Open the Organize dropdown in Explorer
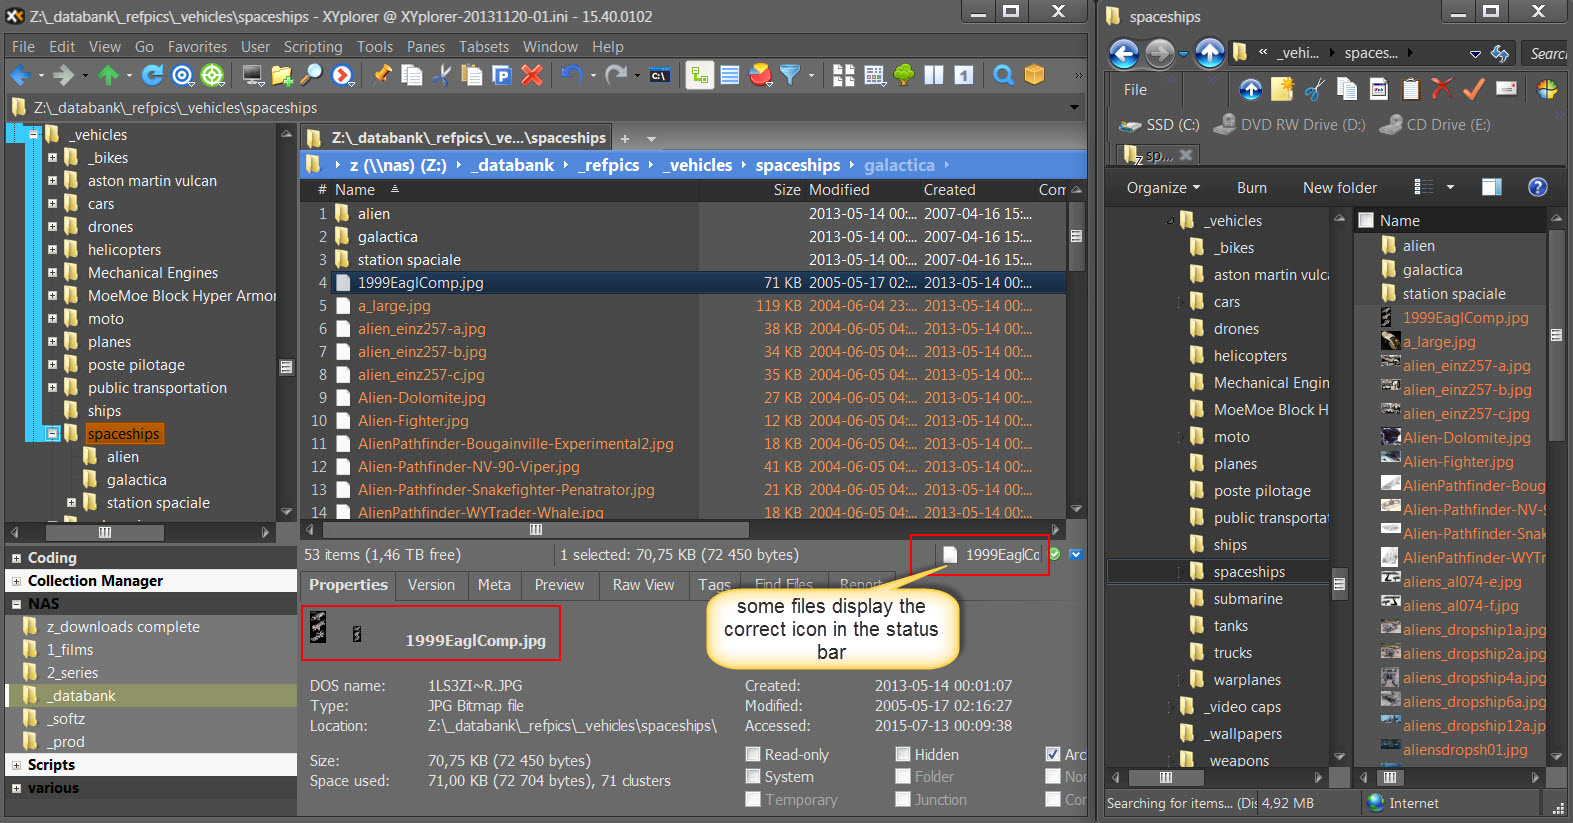1573x823 pixels. coord(1162,188)
